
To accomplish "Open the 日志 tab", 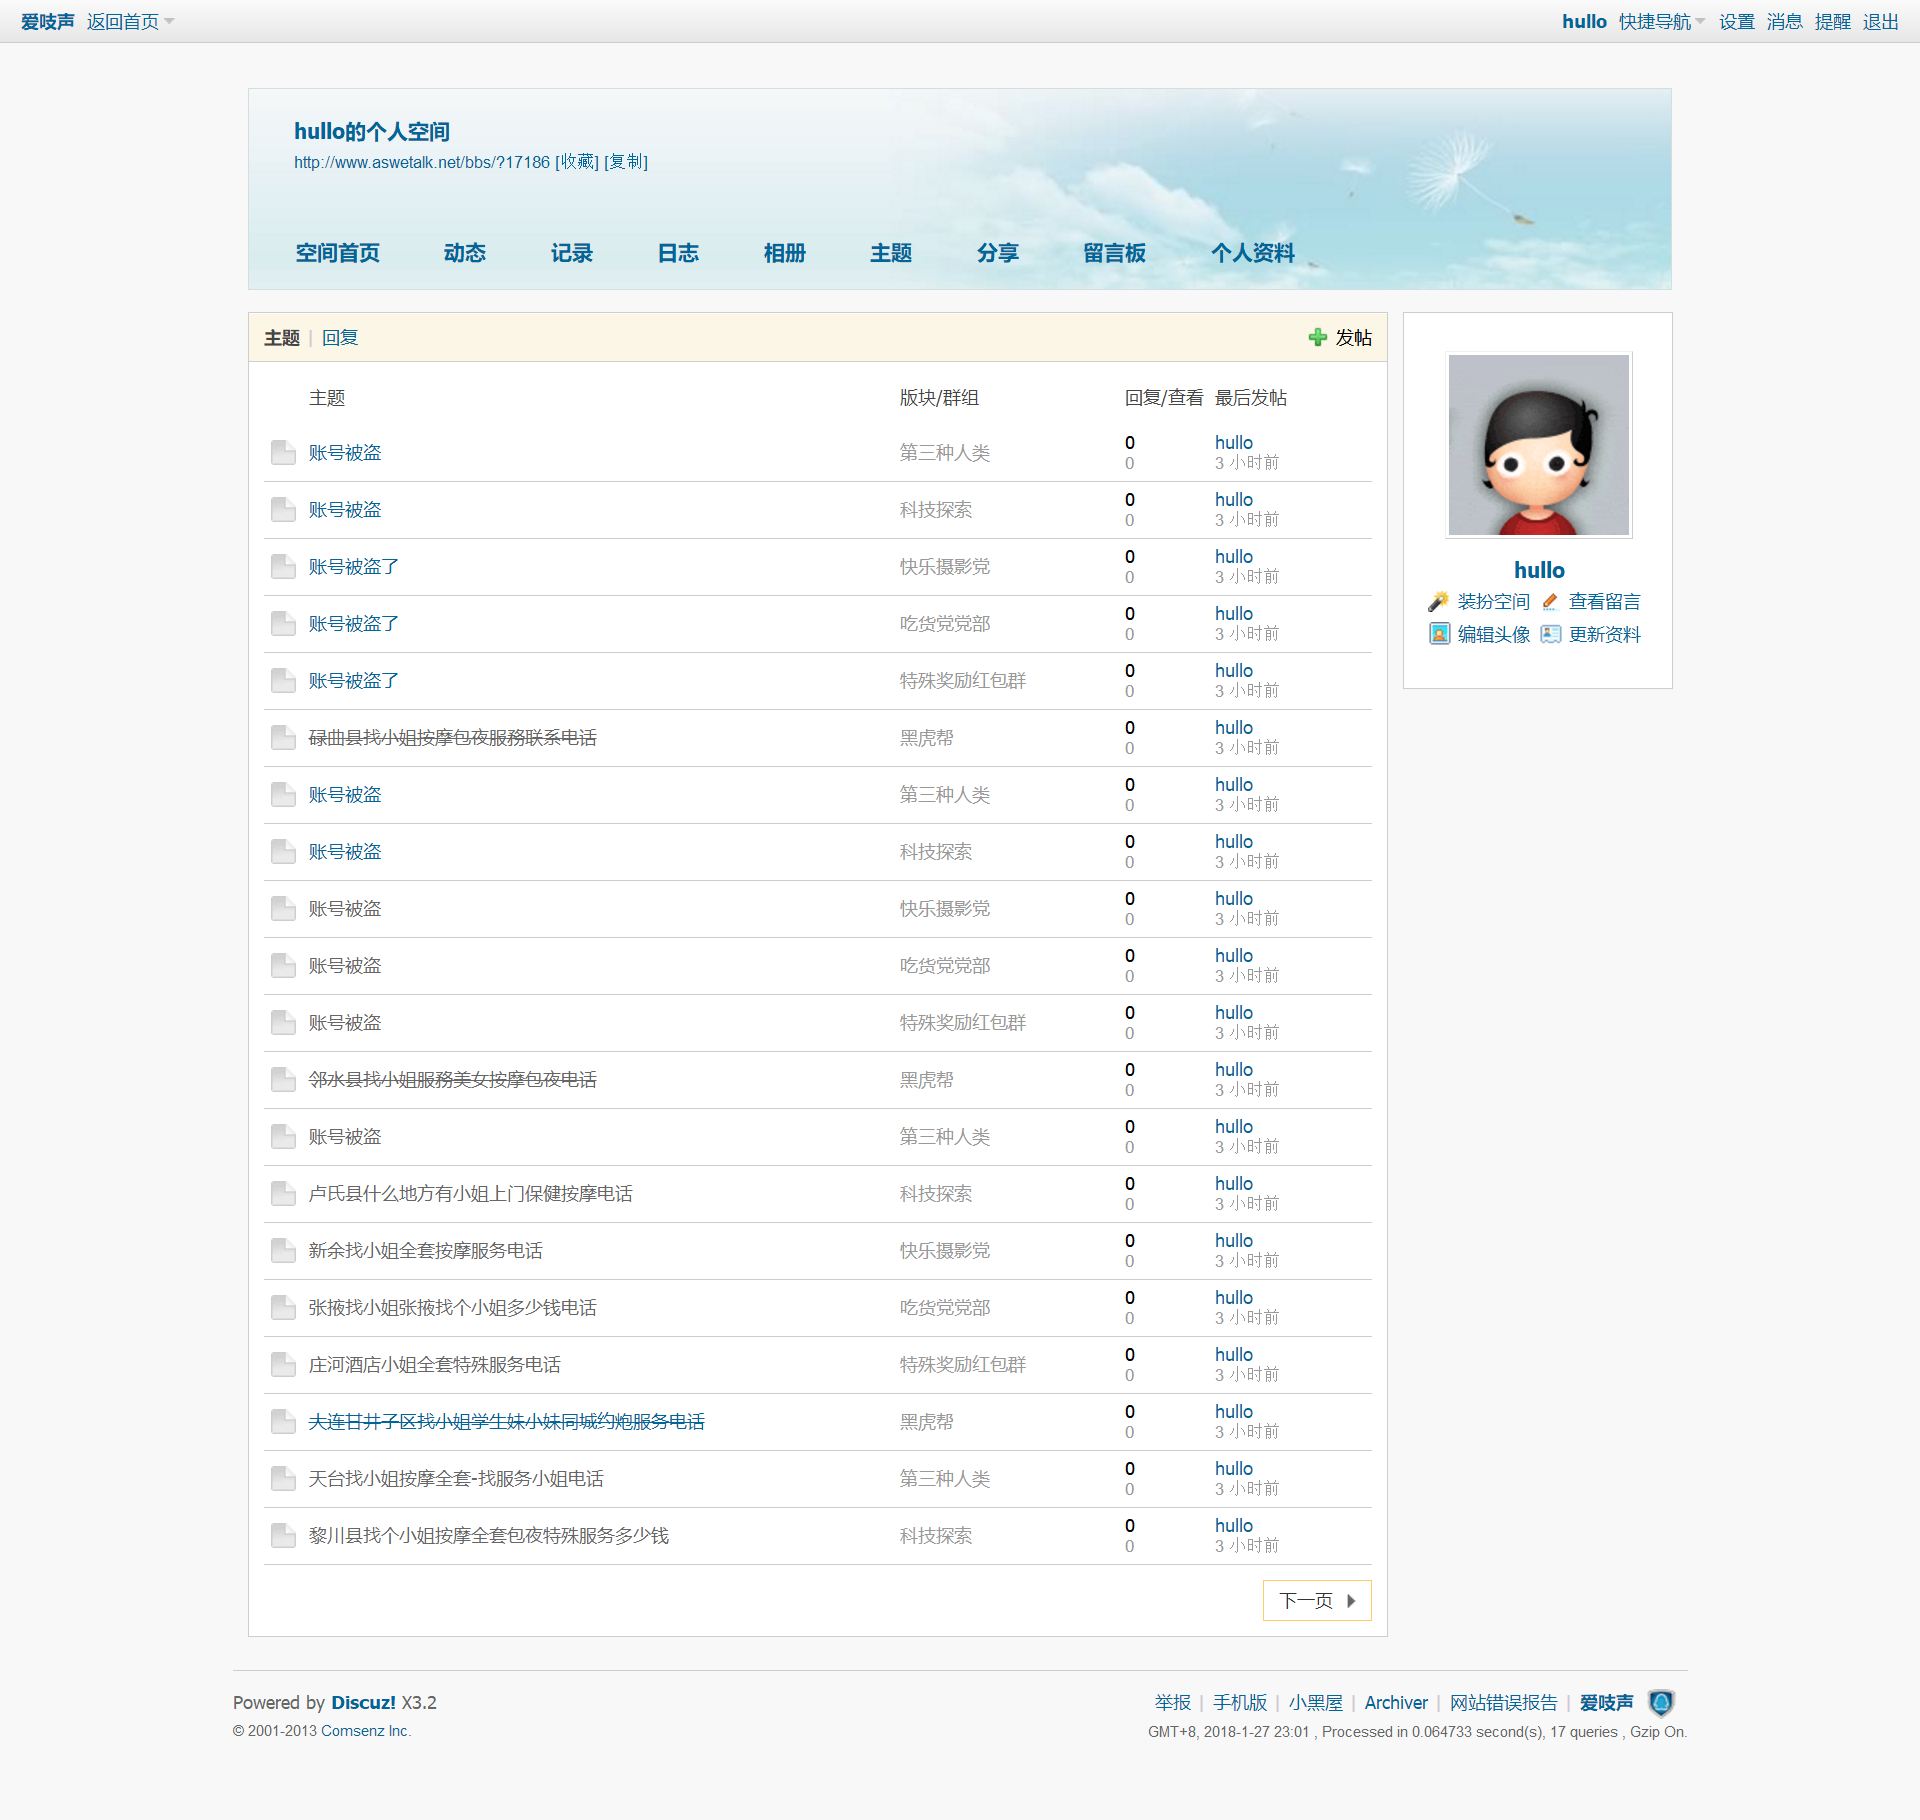I will pos(678,253).
